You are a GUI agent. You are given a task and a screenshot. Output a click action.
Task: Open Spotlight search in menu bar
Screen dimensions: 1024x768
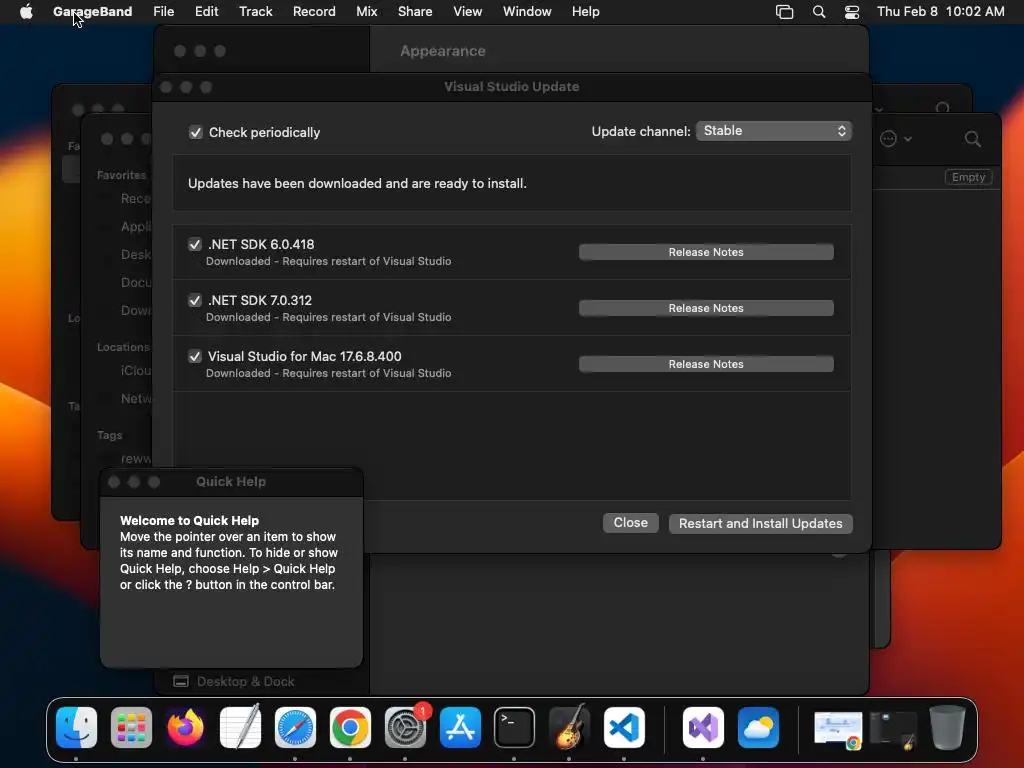point(819,11)
